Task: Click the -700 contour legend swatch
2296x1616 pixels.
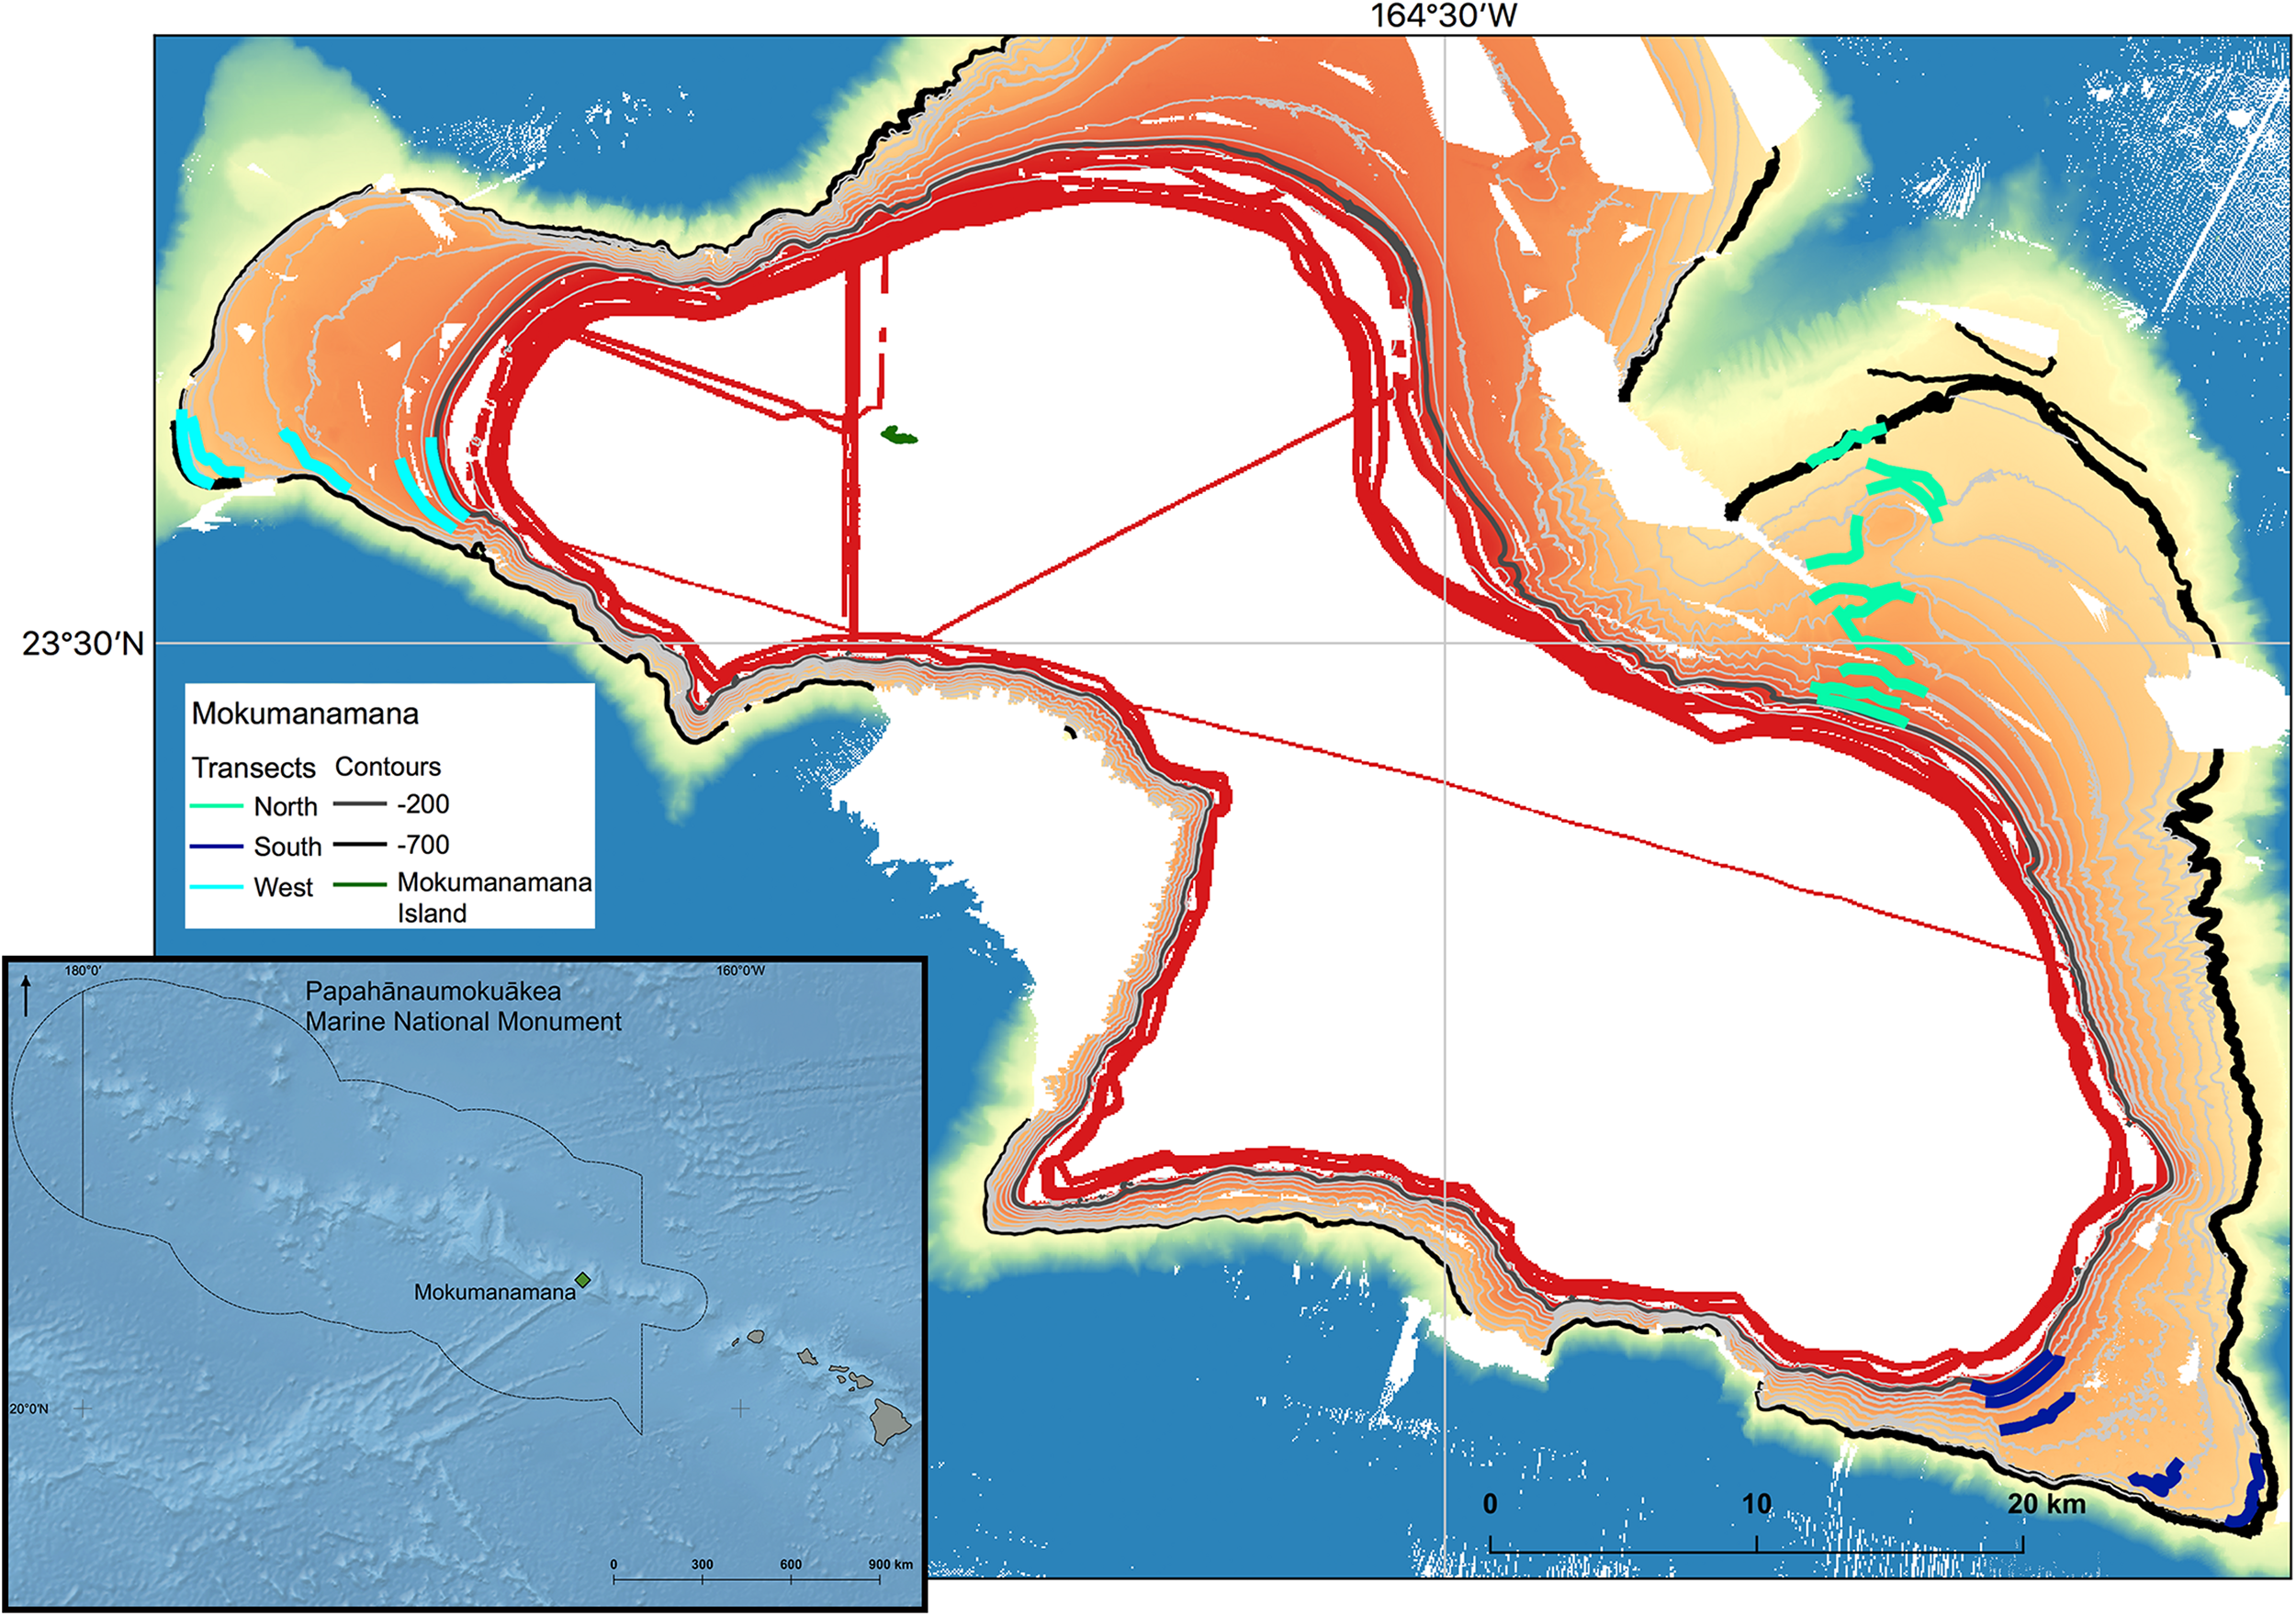Action: (x=360, y=845)
